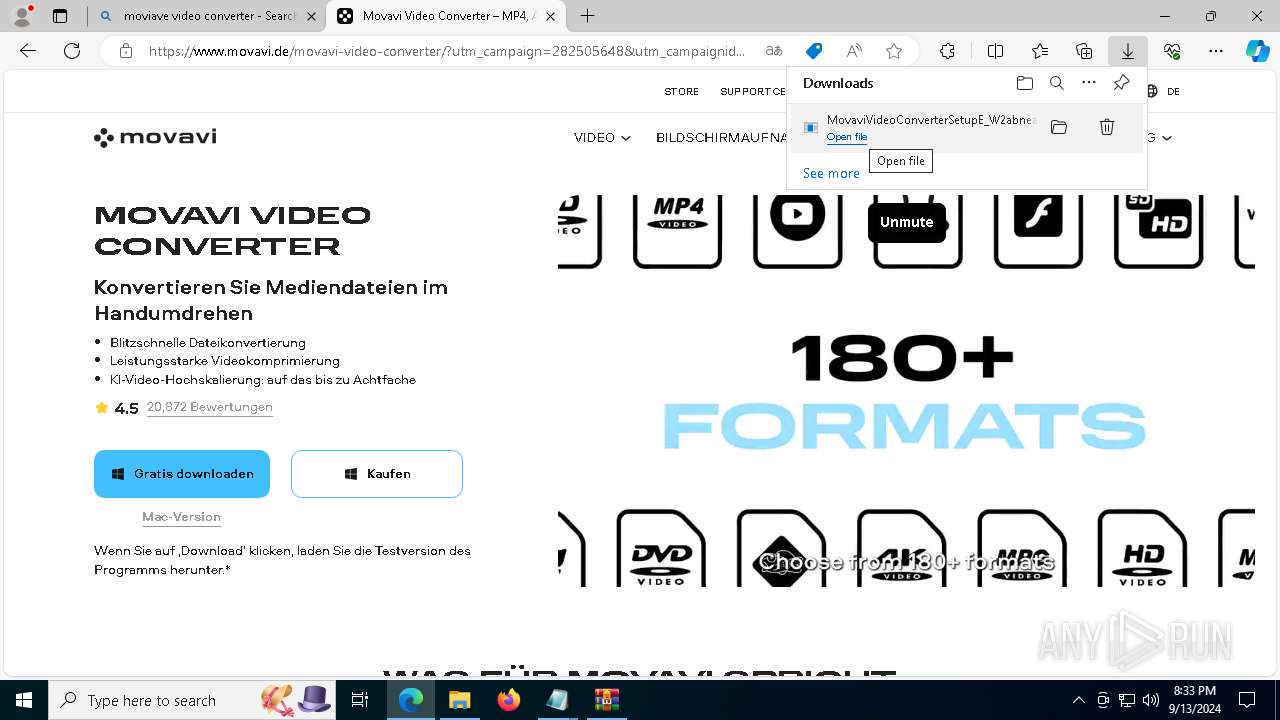
Task: Click the Open file link
Action: (847, 137)
